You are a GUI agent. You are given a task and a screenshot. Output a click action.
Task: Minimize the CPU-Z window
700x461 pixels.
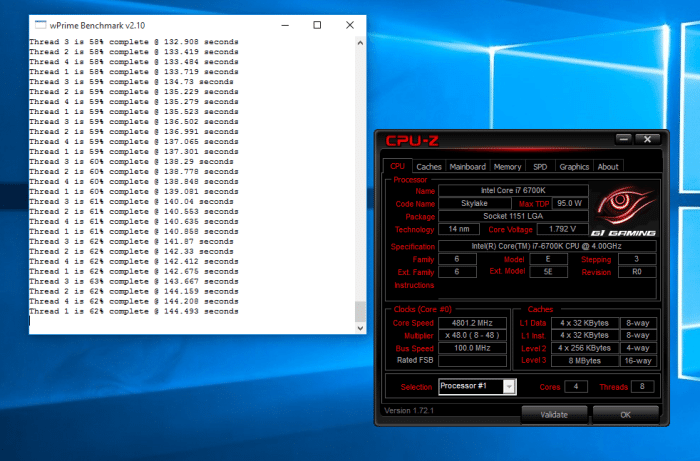(x=624, y=139)
